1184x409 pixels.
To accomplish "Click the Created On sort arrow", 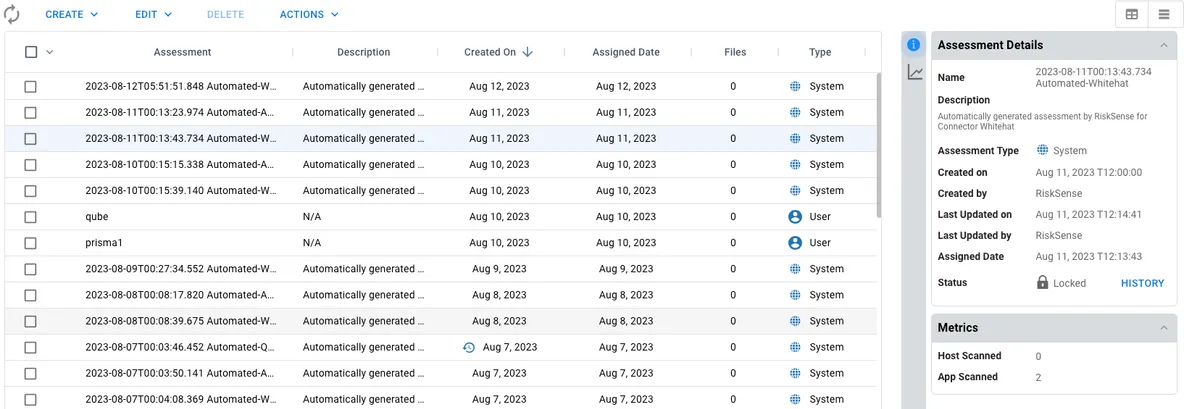I will coord(527,52).
